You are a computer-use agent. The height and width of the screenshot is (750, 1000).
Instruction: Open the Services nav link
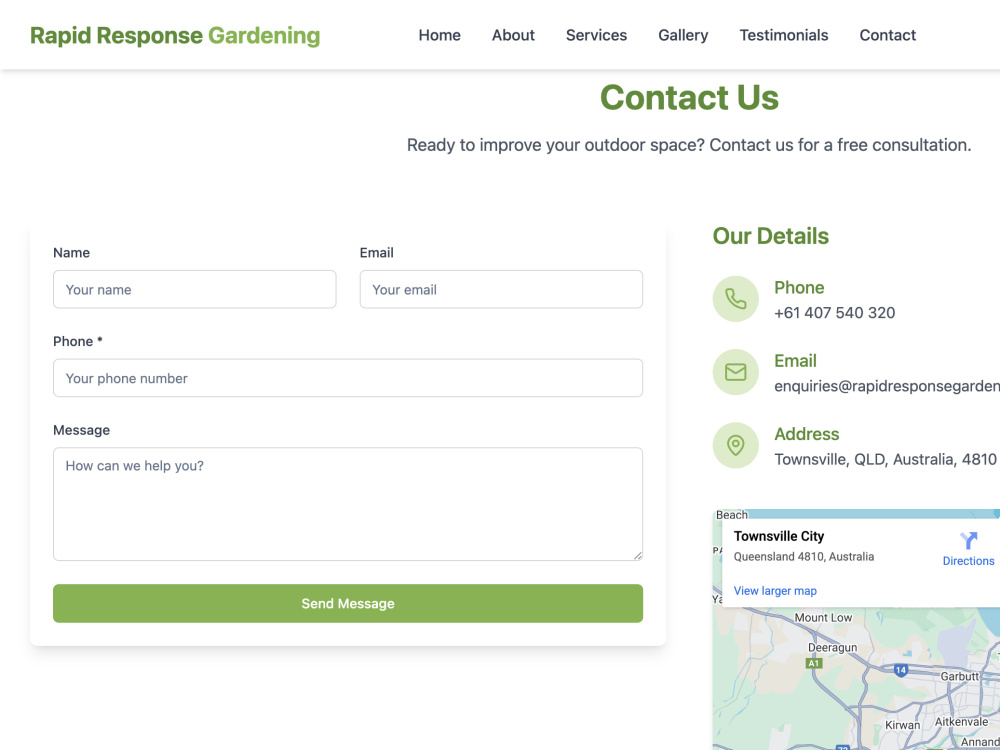coord(596,35)
